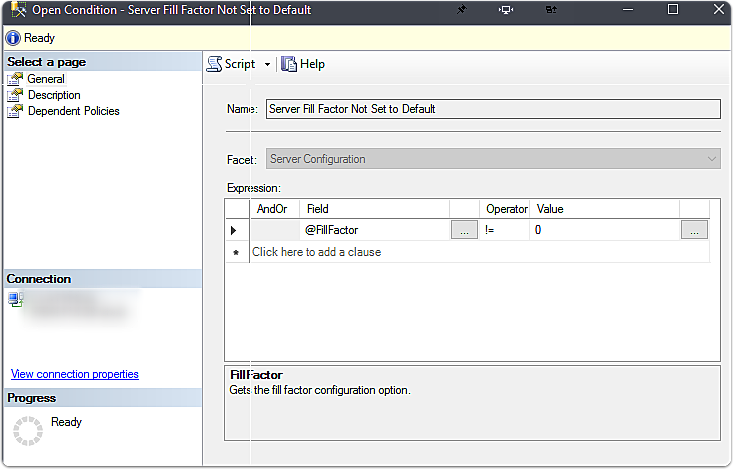
Task: Click the General page icon
Action: [x=15, y=79]
